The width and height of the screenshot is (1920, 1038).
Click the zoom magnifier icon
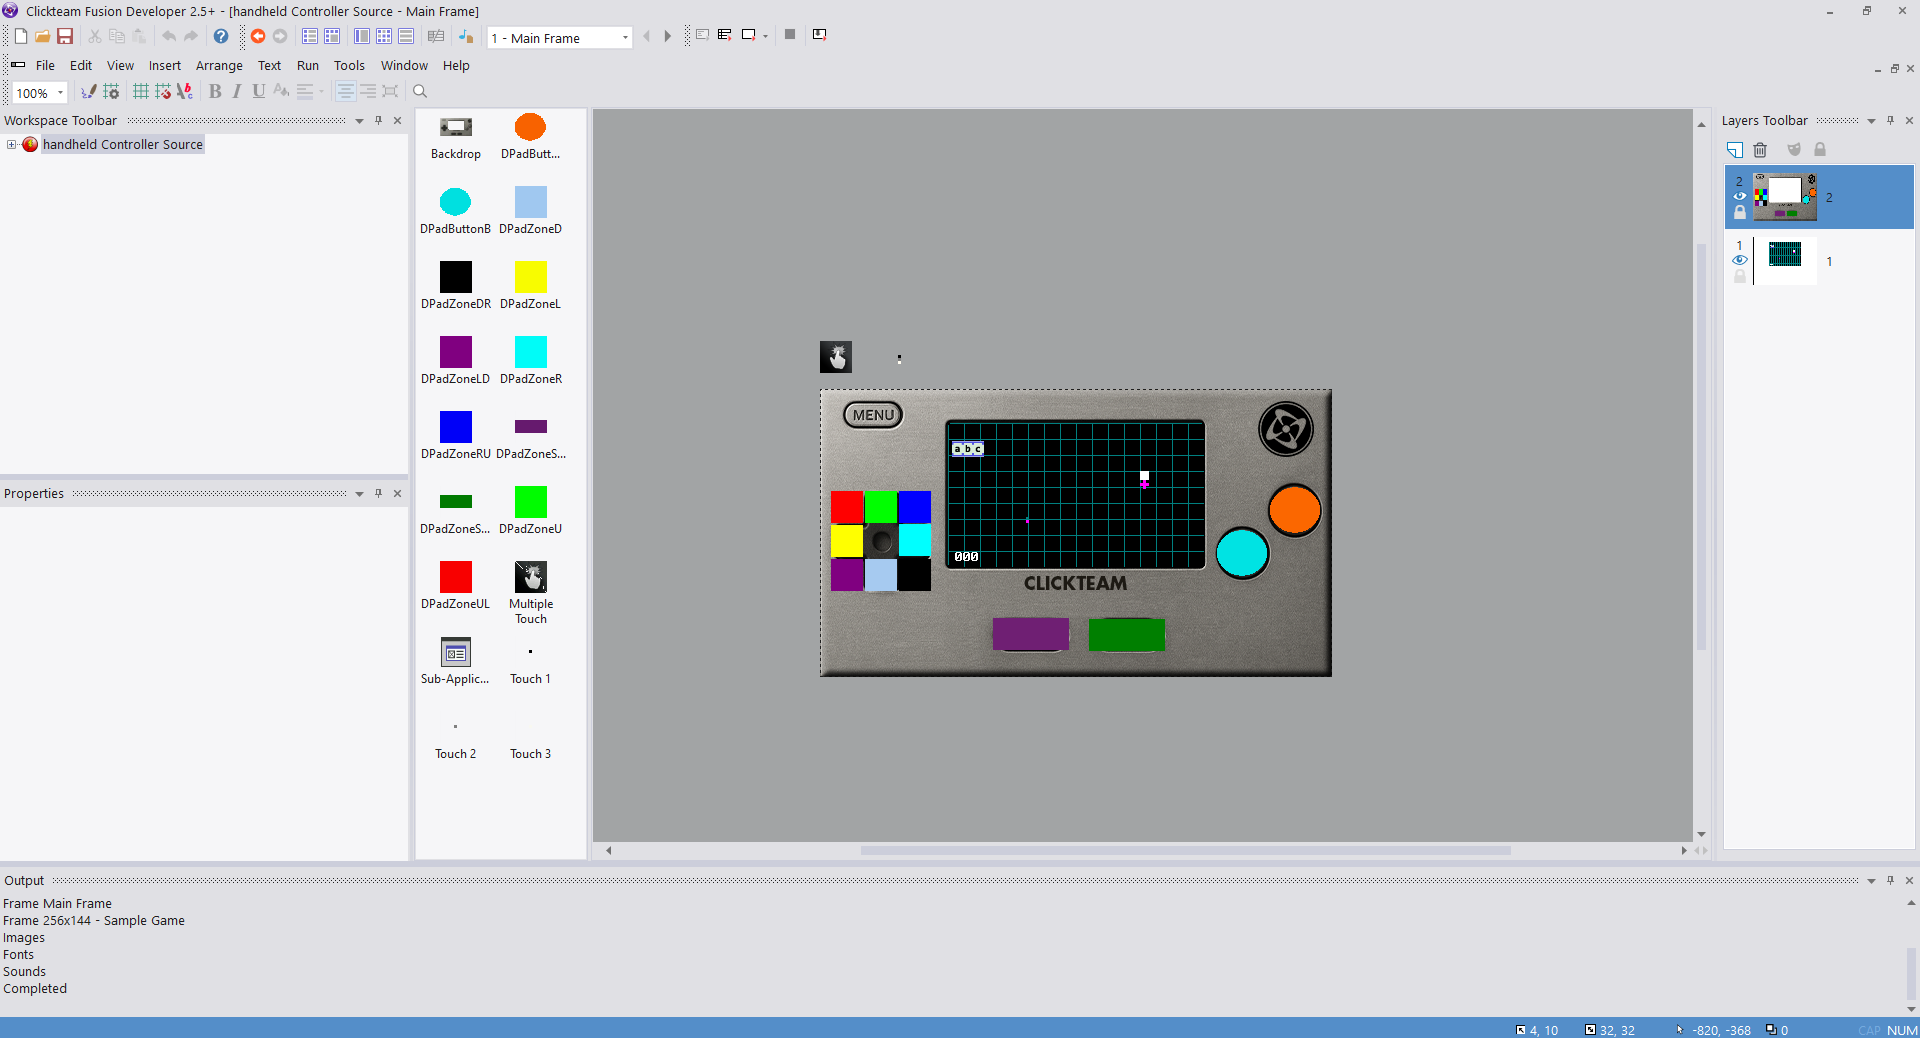pos(420,92)
